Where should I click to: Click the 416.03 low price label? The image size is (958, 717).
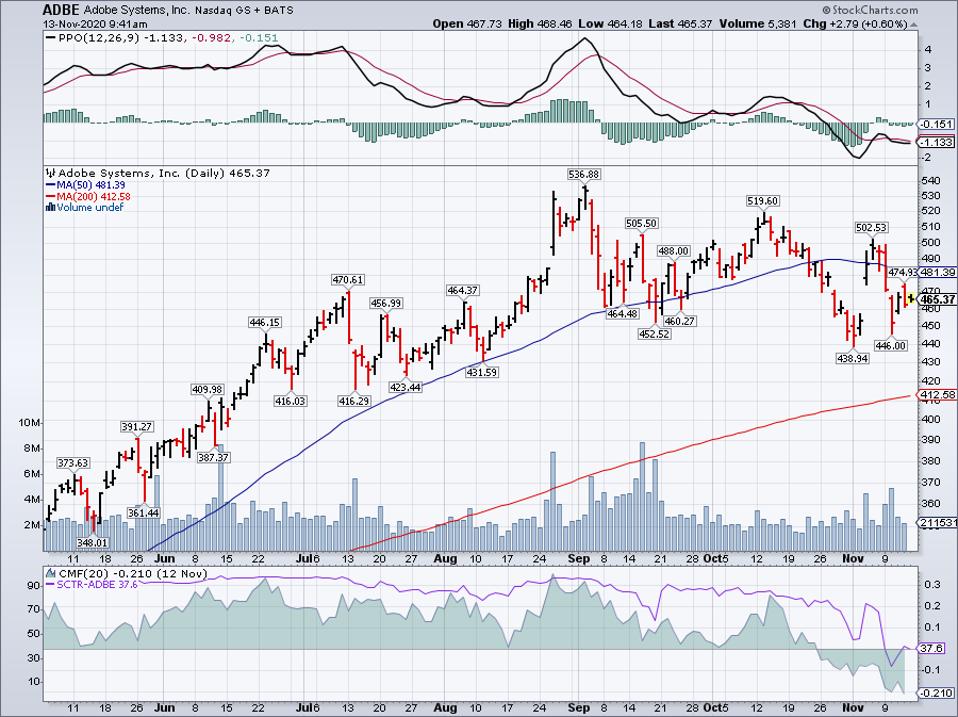point(290,401)
